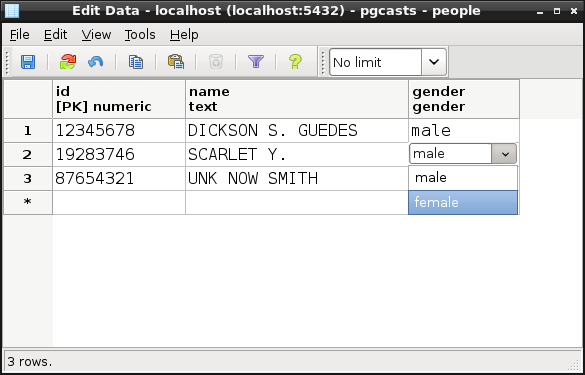The image size is (585, 375).
Task: Click the name column header
Action: [x=297, y=99]
